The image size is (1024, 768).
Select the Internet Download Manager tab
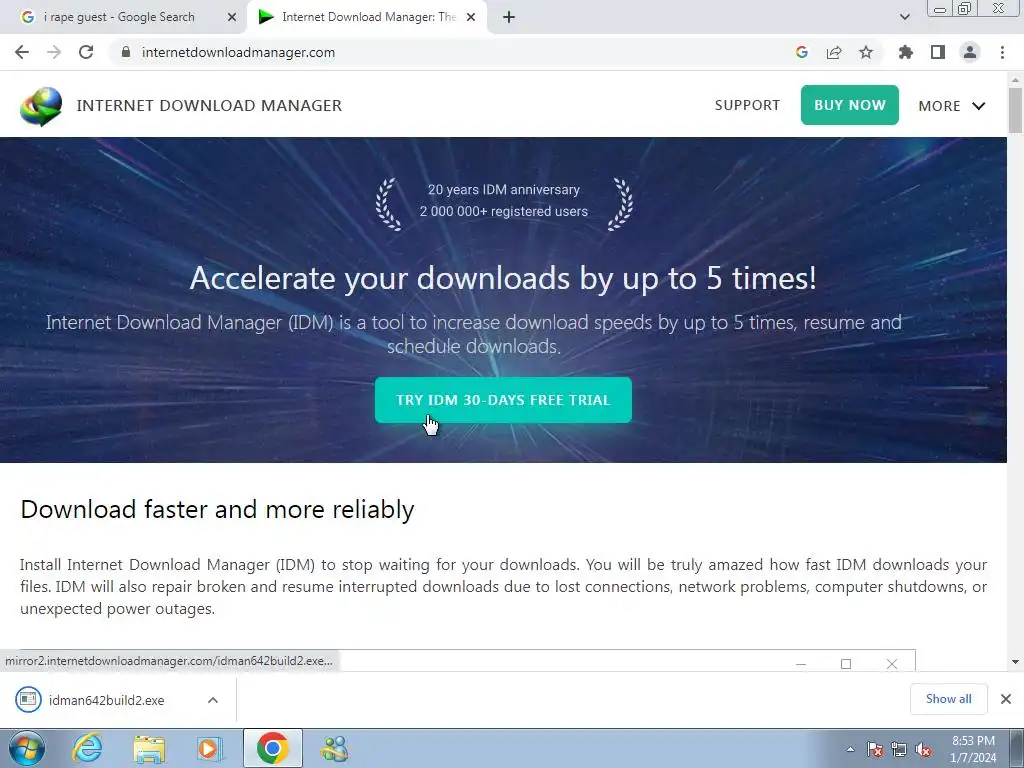pos(366,17)
